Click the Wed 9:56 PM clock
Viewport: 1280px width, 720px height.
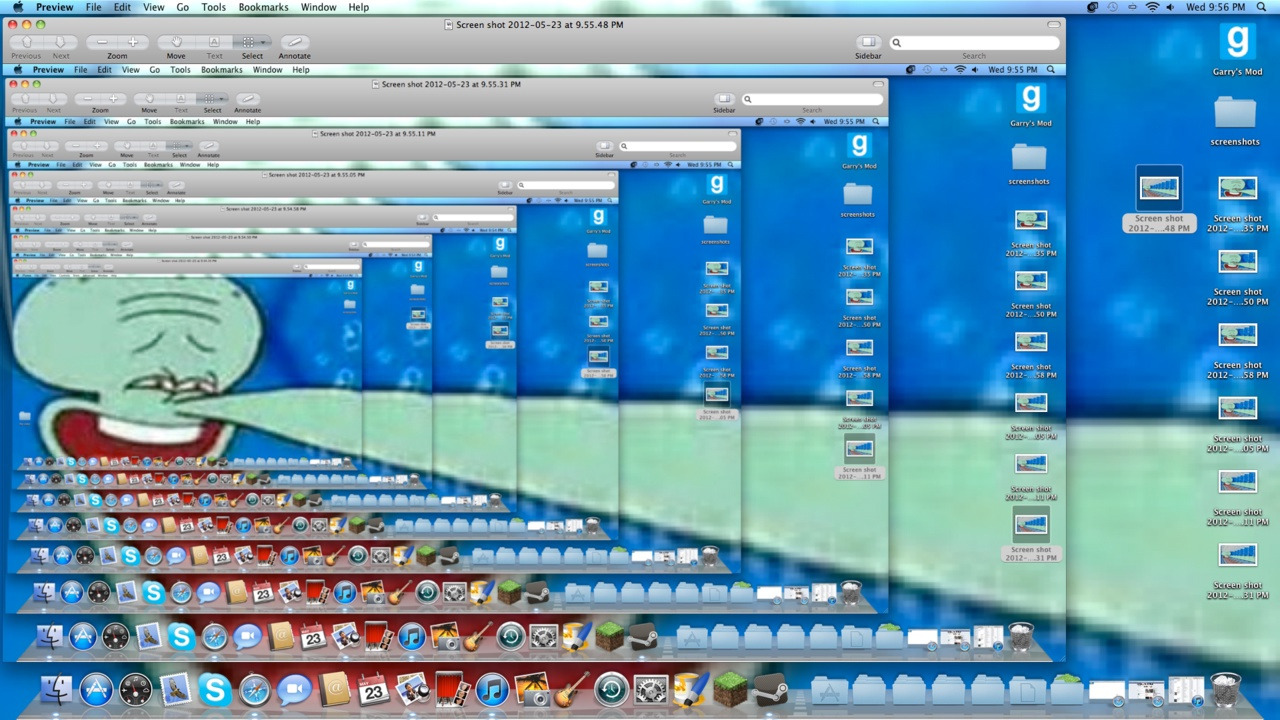pos(1217,7)
